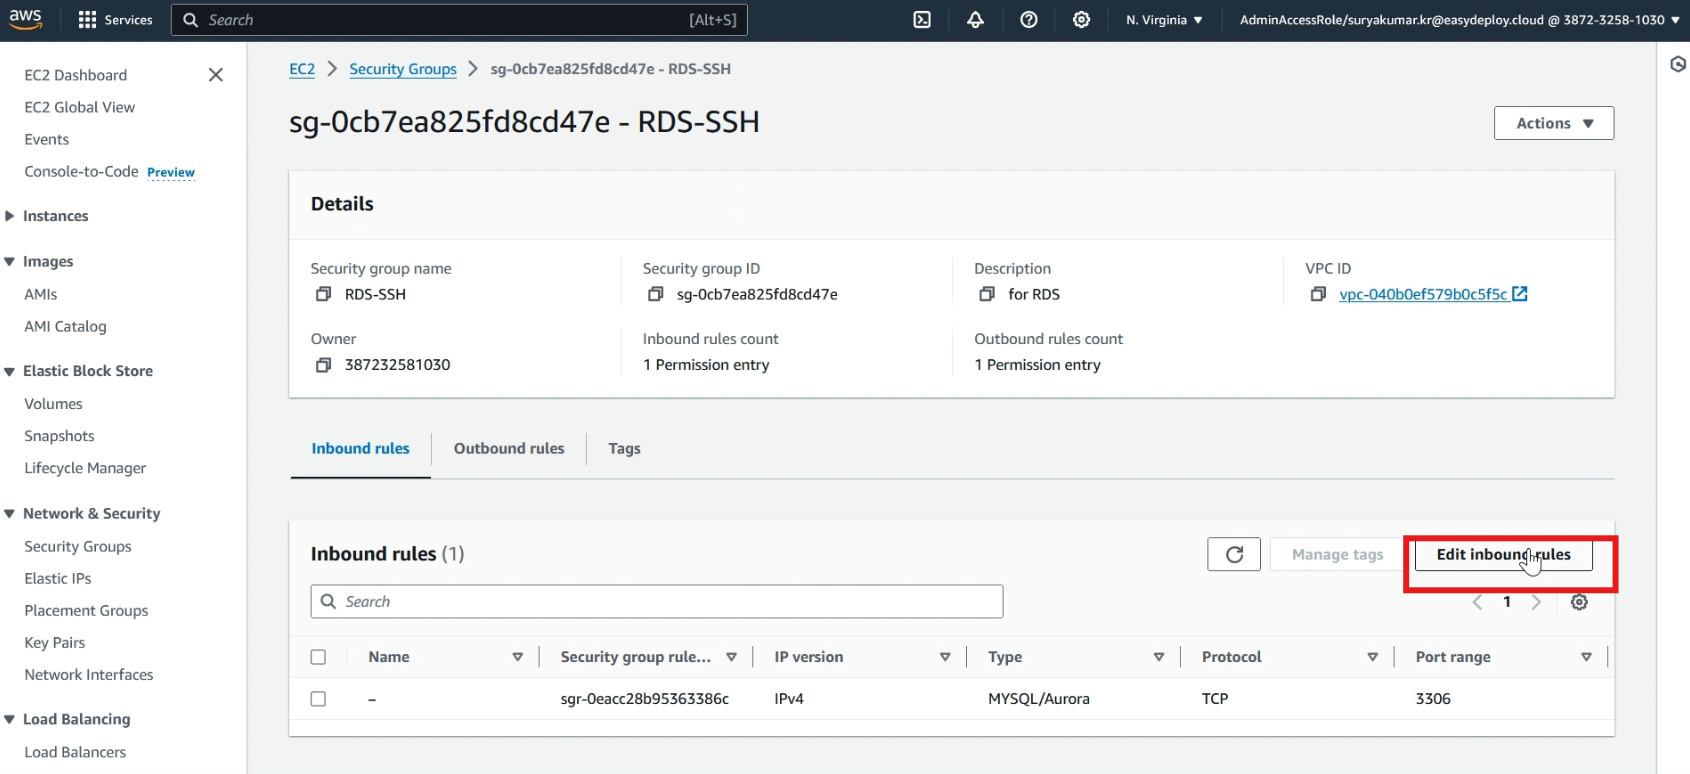The height and width of the screenshot is (774, 1690).
Task: Click the Edit inbound rules button
Action: coord(1502,555)
